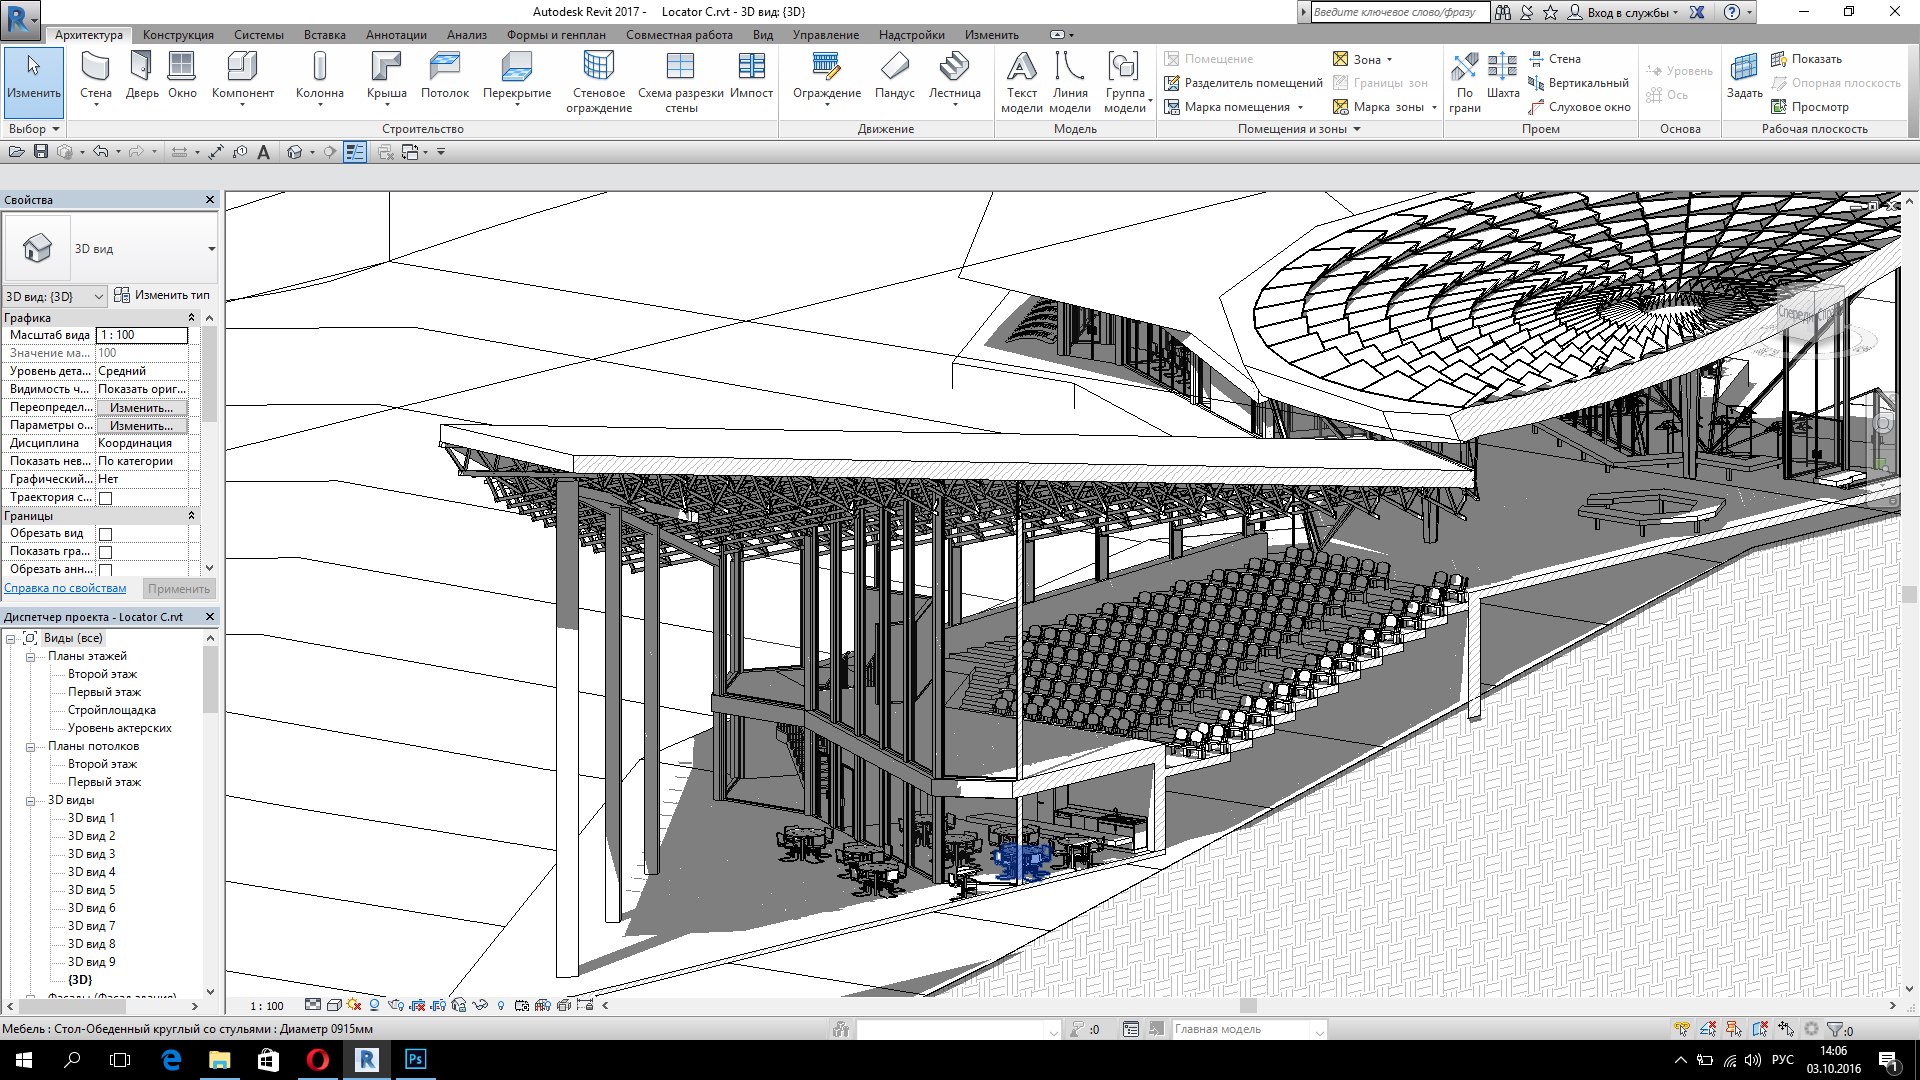
Task: Open the 3D вид: {3D} instance dropdown
Action: tap(54, 296)
